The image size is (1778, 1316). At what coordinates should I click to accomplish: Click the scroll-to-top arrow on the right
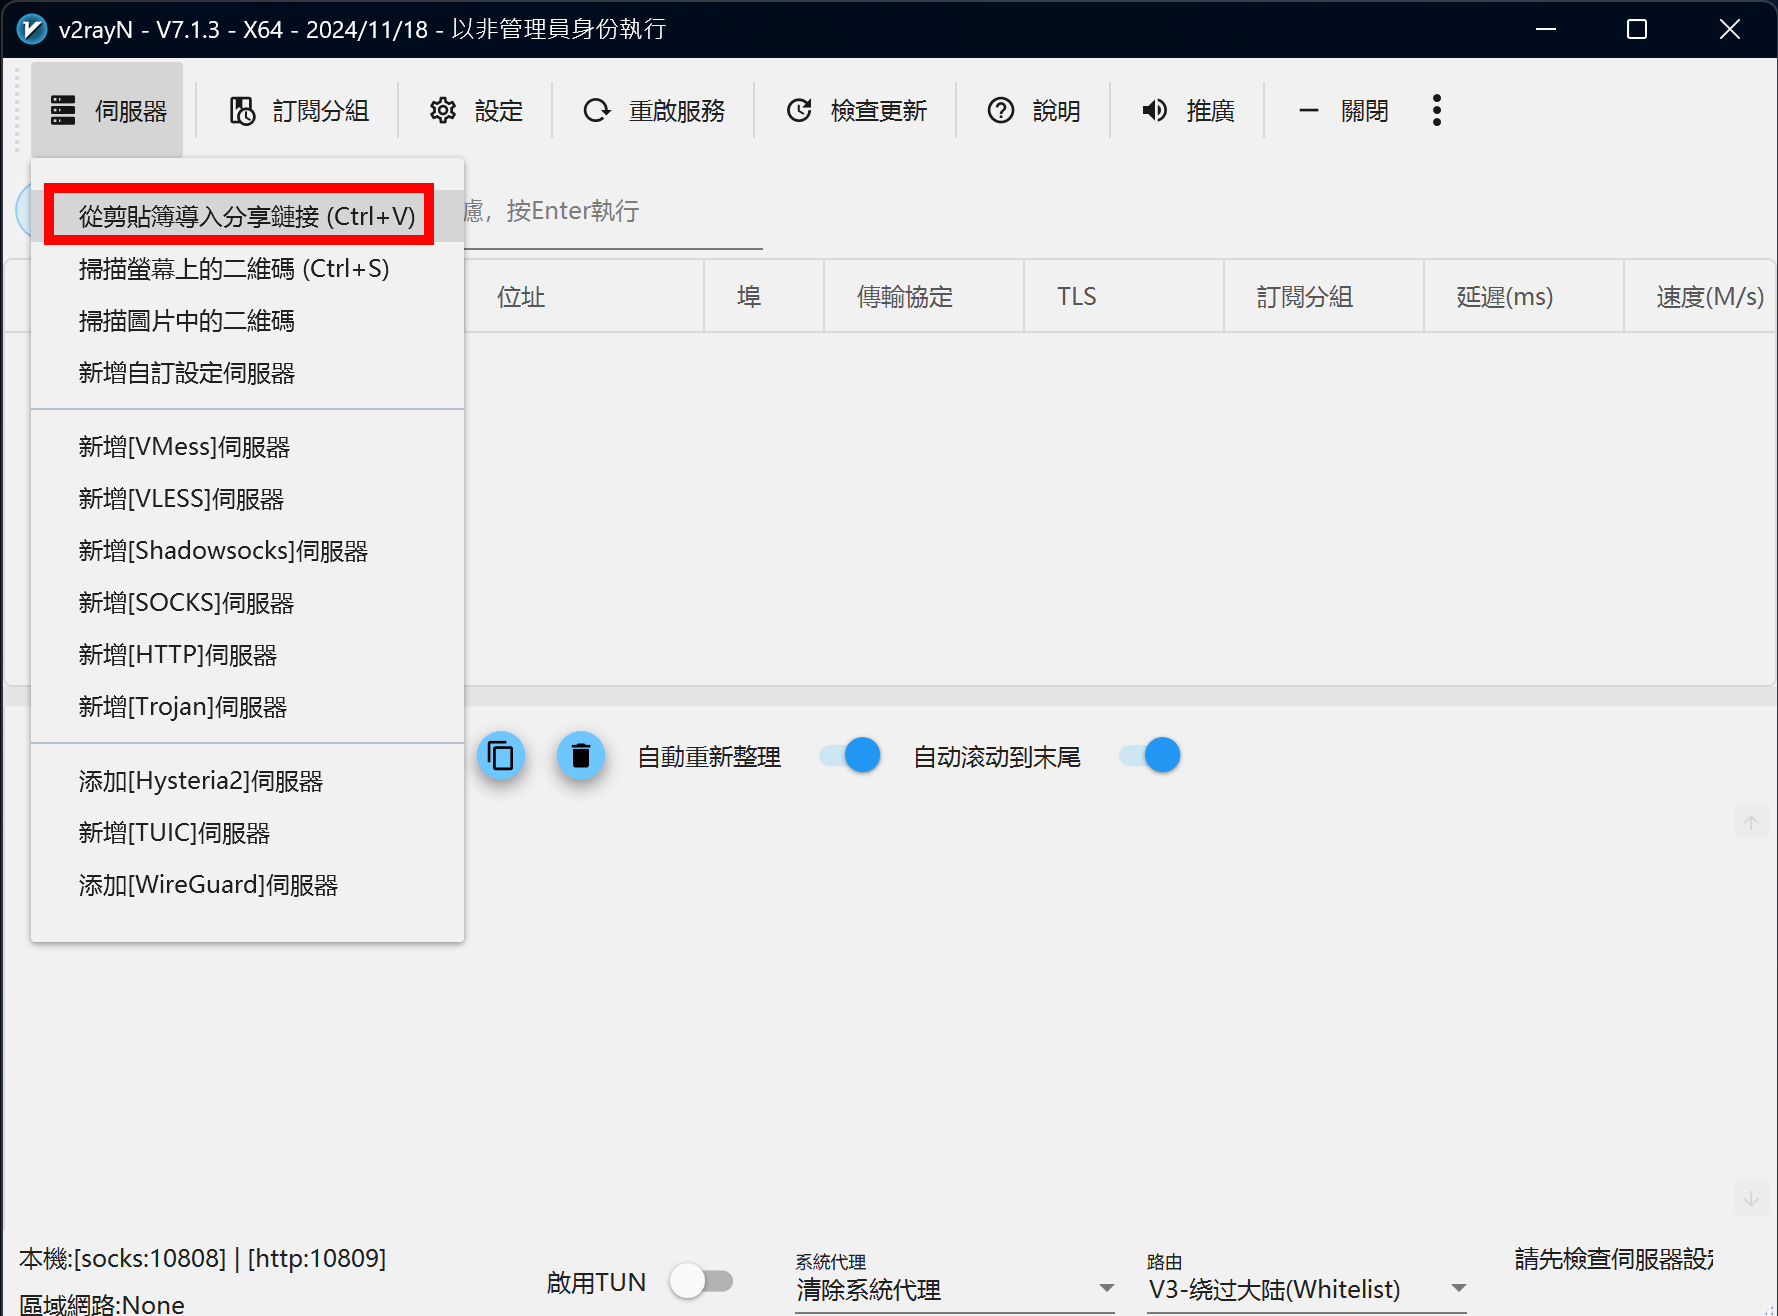coord(1752,822)
